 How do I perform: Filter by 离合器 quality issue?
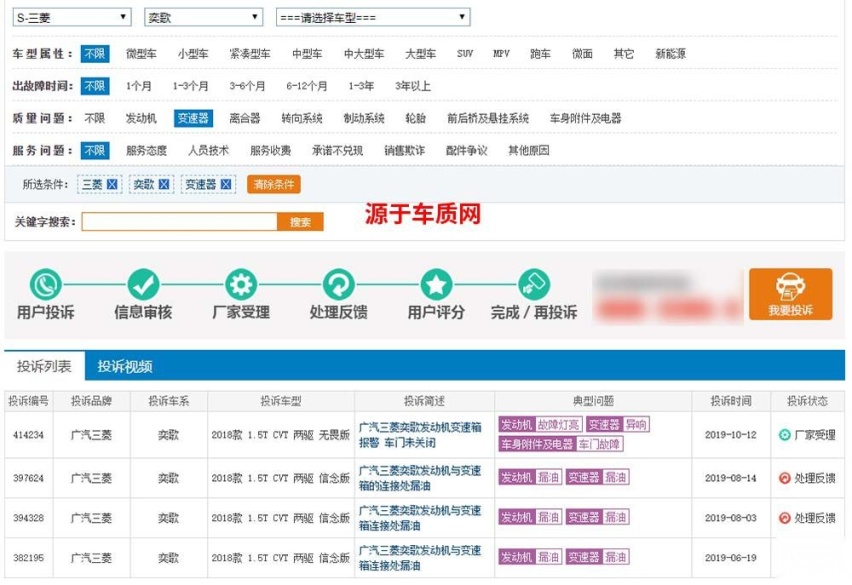(x=245, y=118)
